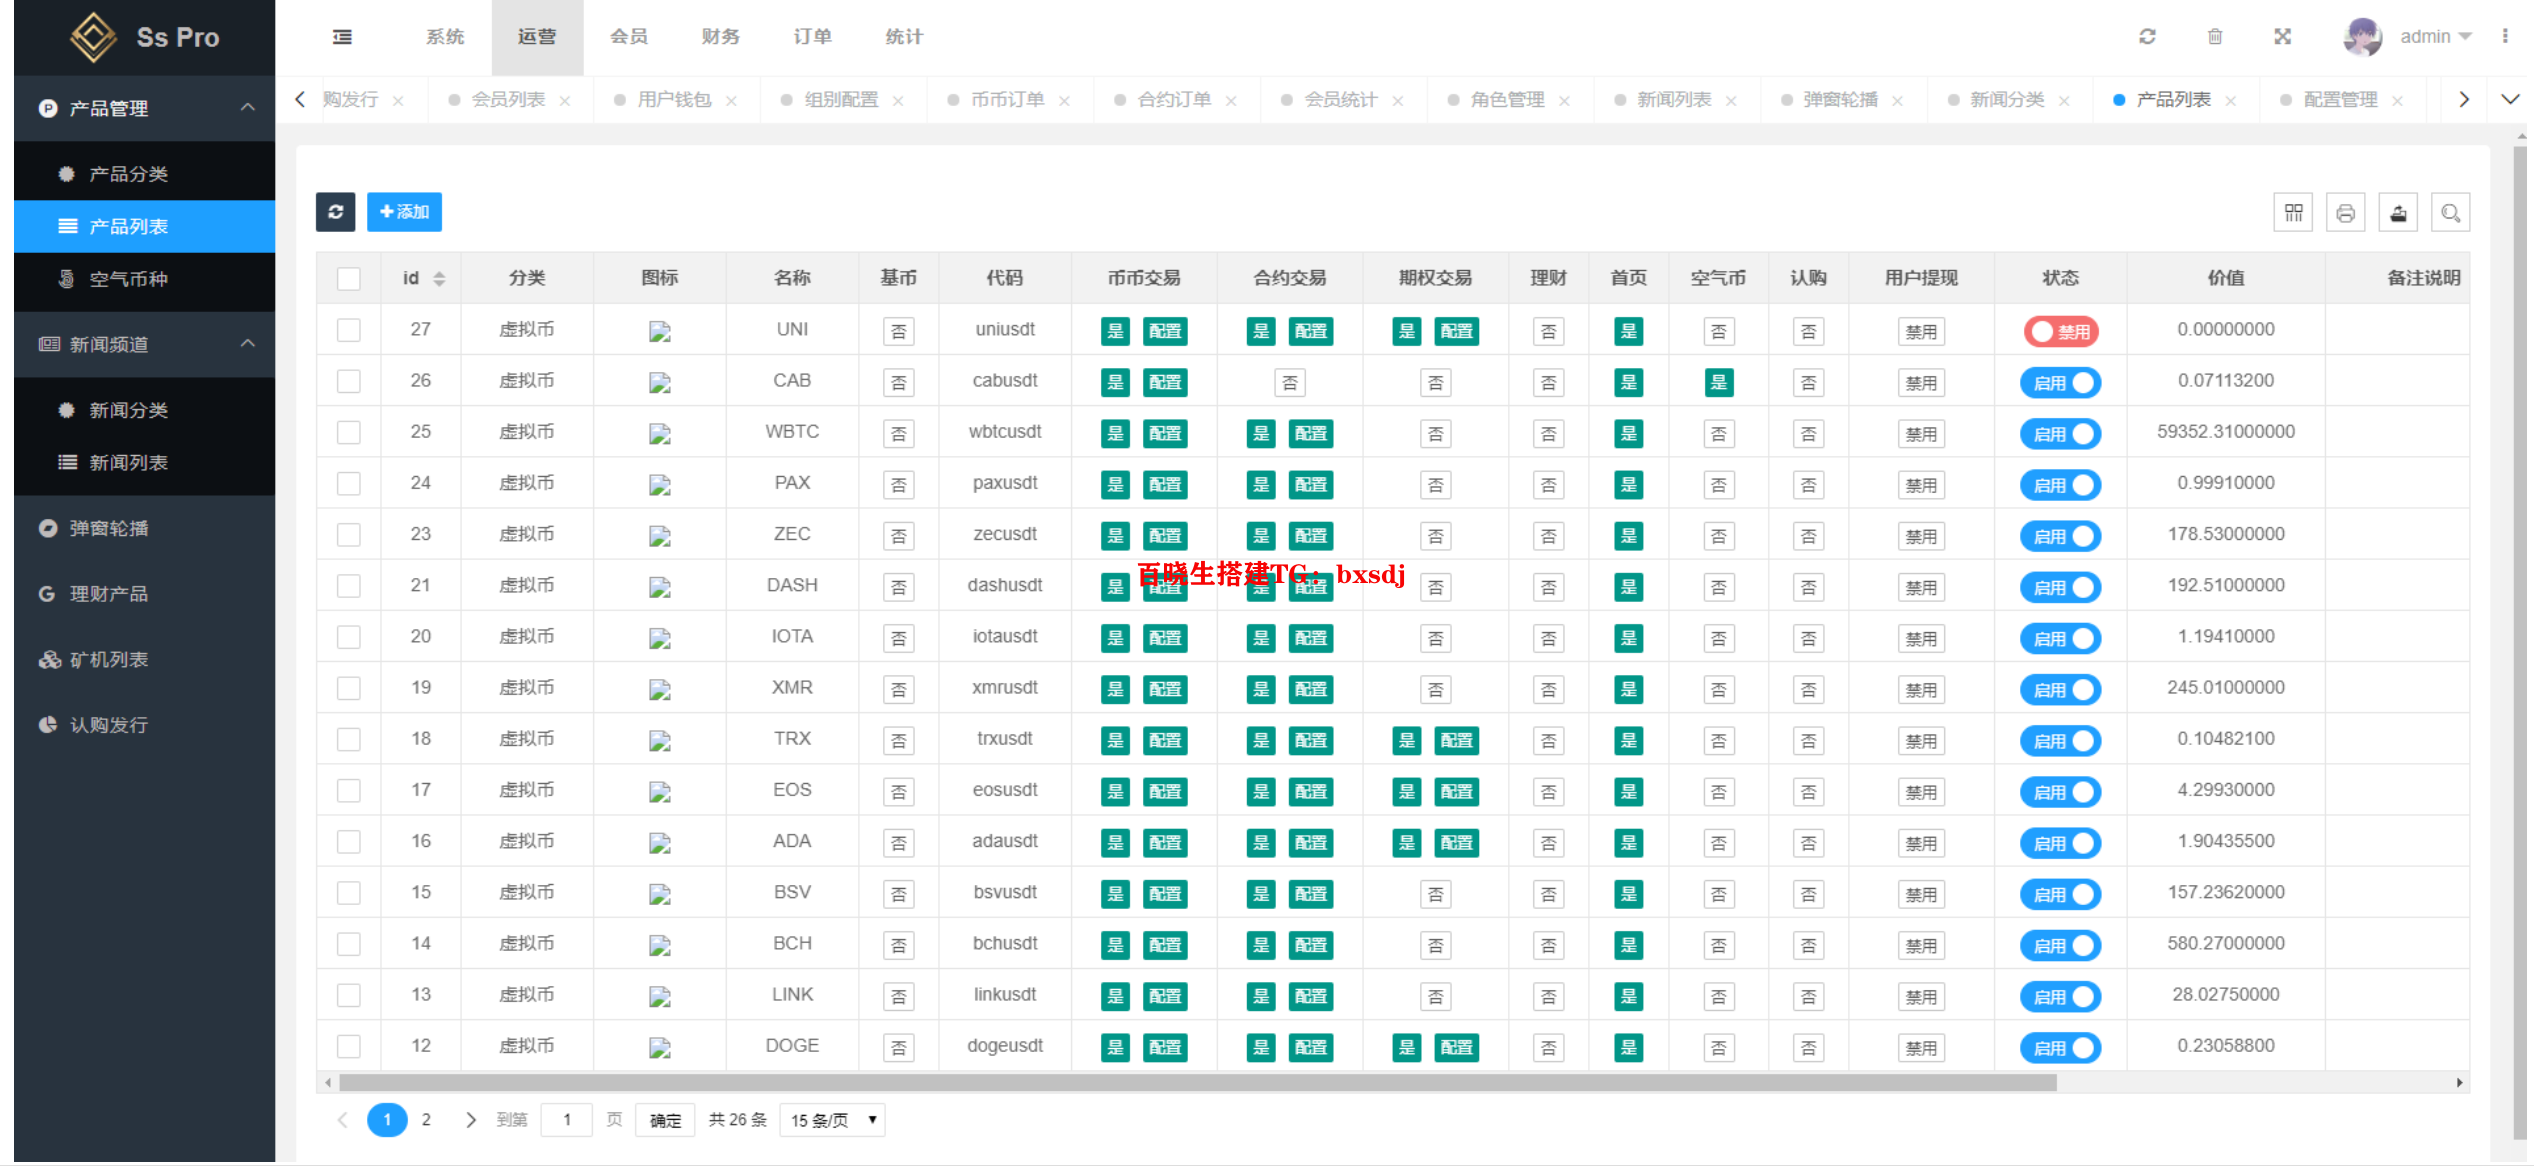Click 否 under 基币 for WBTC
This screenshot has width=2534, height=1167.
point(898,434)
